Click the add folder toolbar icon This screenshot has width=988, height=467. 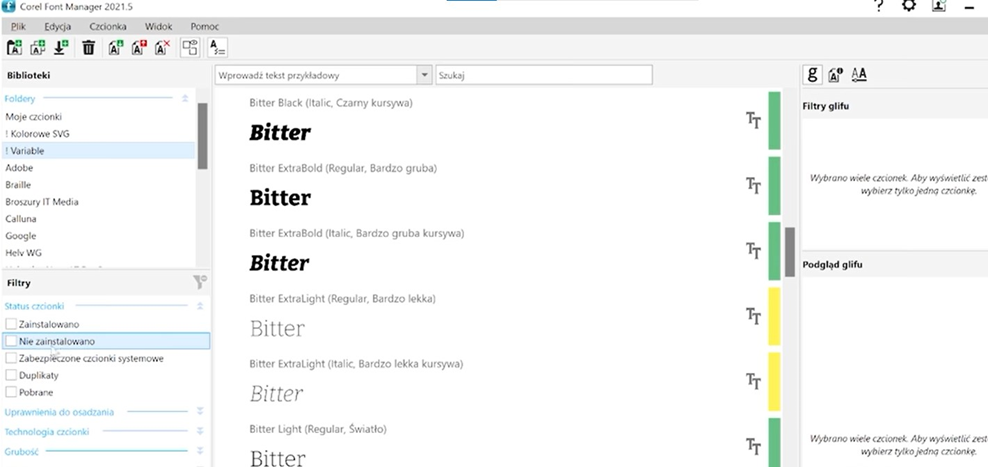coord(14,47)
